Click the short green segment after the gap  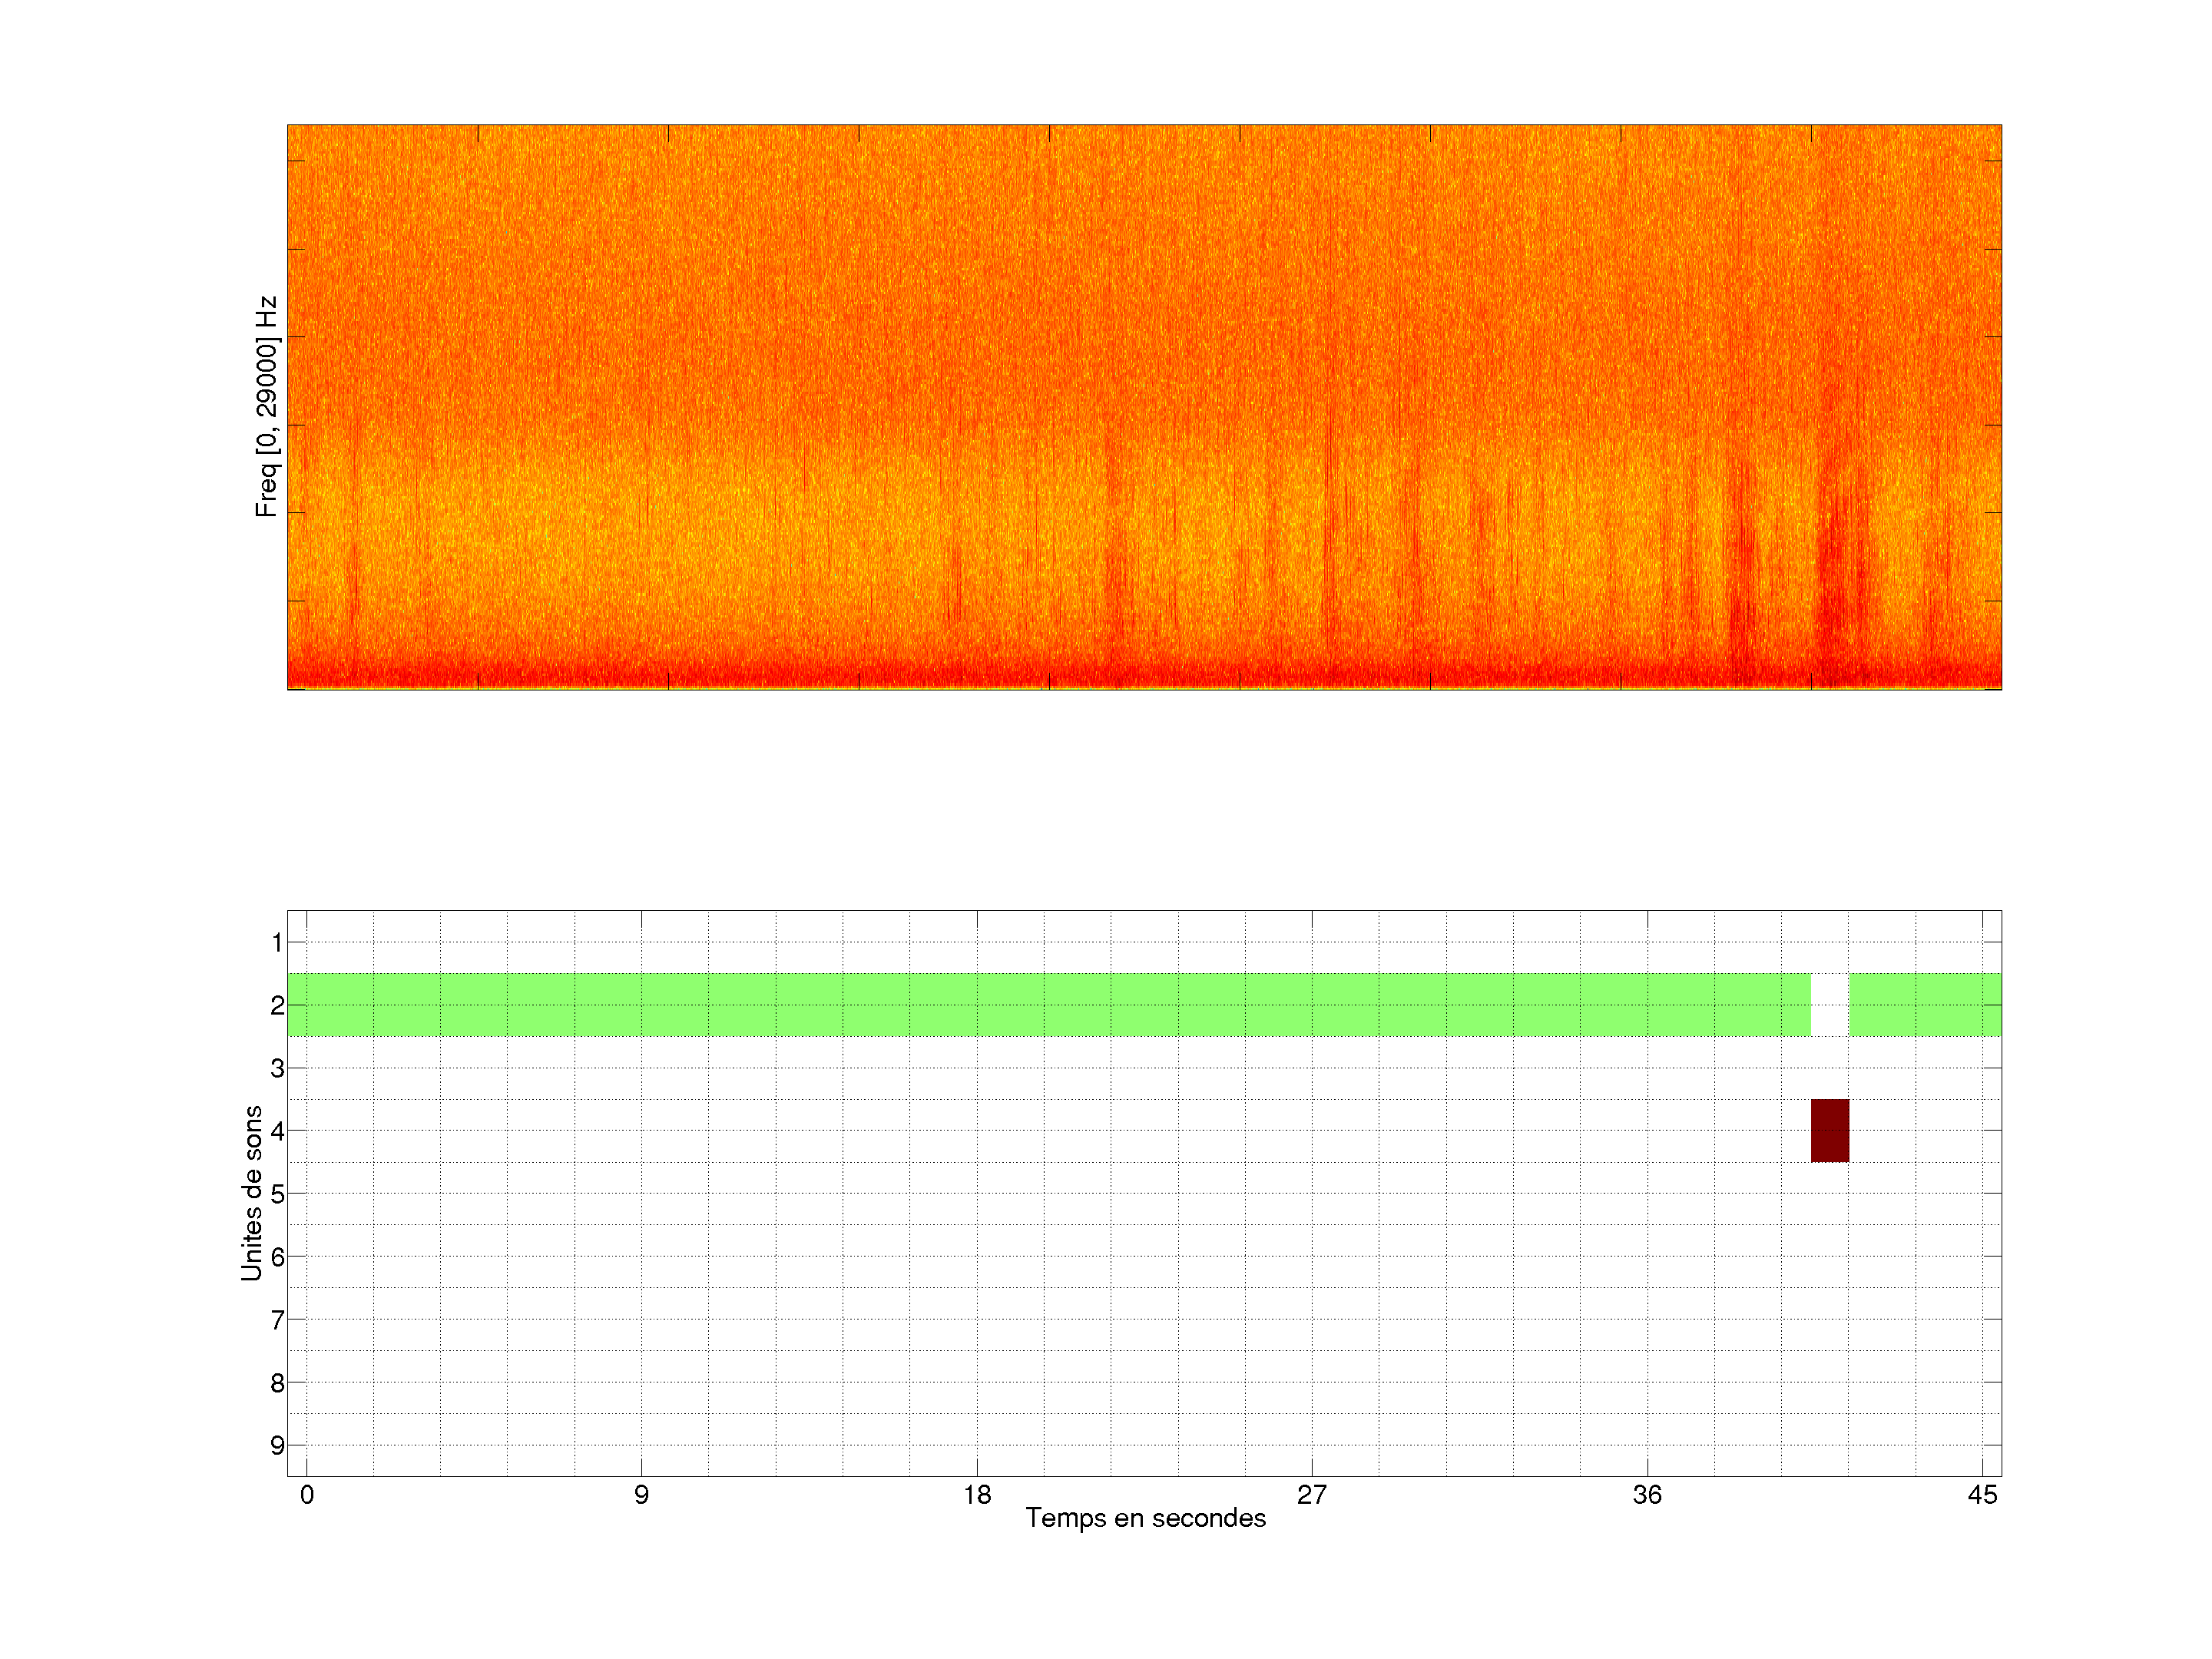(x=1924, y=1004)
